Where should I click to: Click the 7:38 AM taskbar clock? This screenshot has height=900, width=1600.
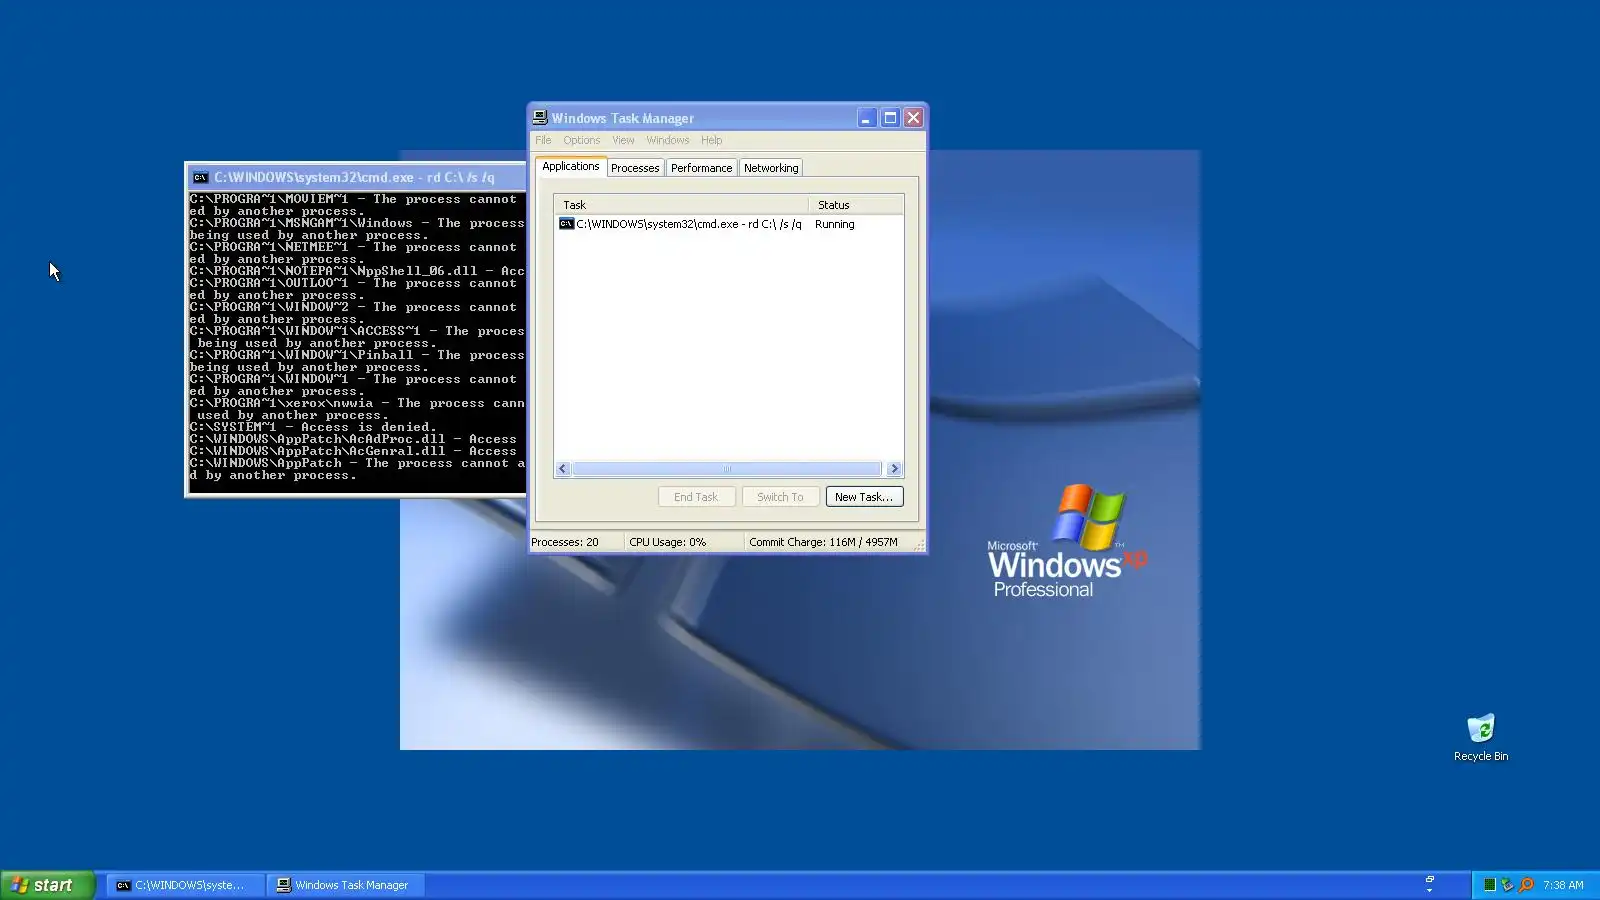[1563, 885]
